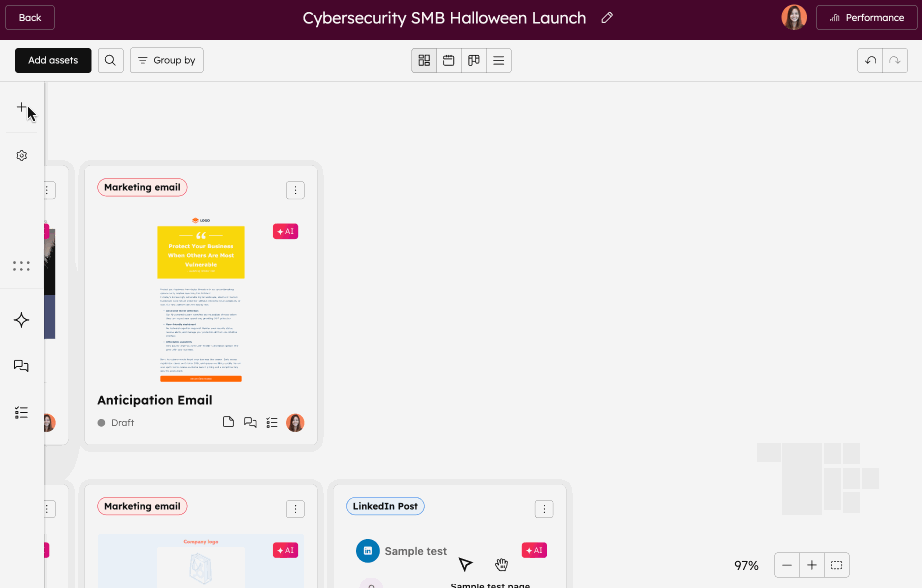This screenshot has width=922, height=588.
Task: Click the plus icon in left sidebar
Action: pos(21,107)
